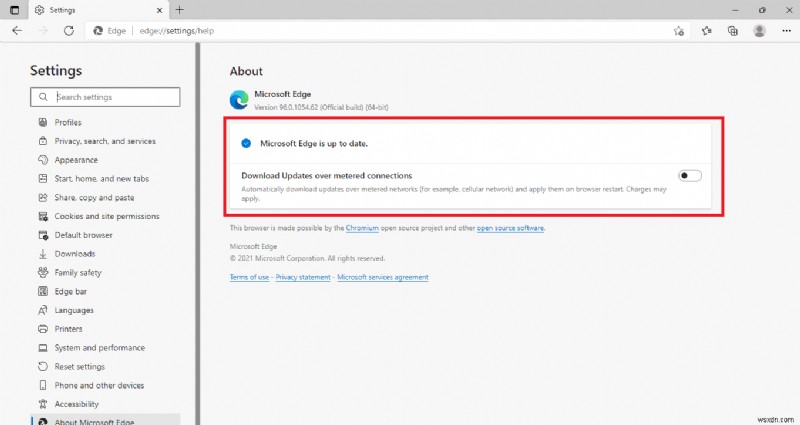Open the open source software link

pyautogui.click(x=510, y=228)
